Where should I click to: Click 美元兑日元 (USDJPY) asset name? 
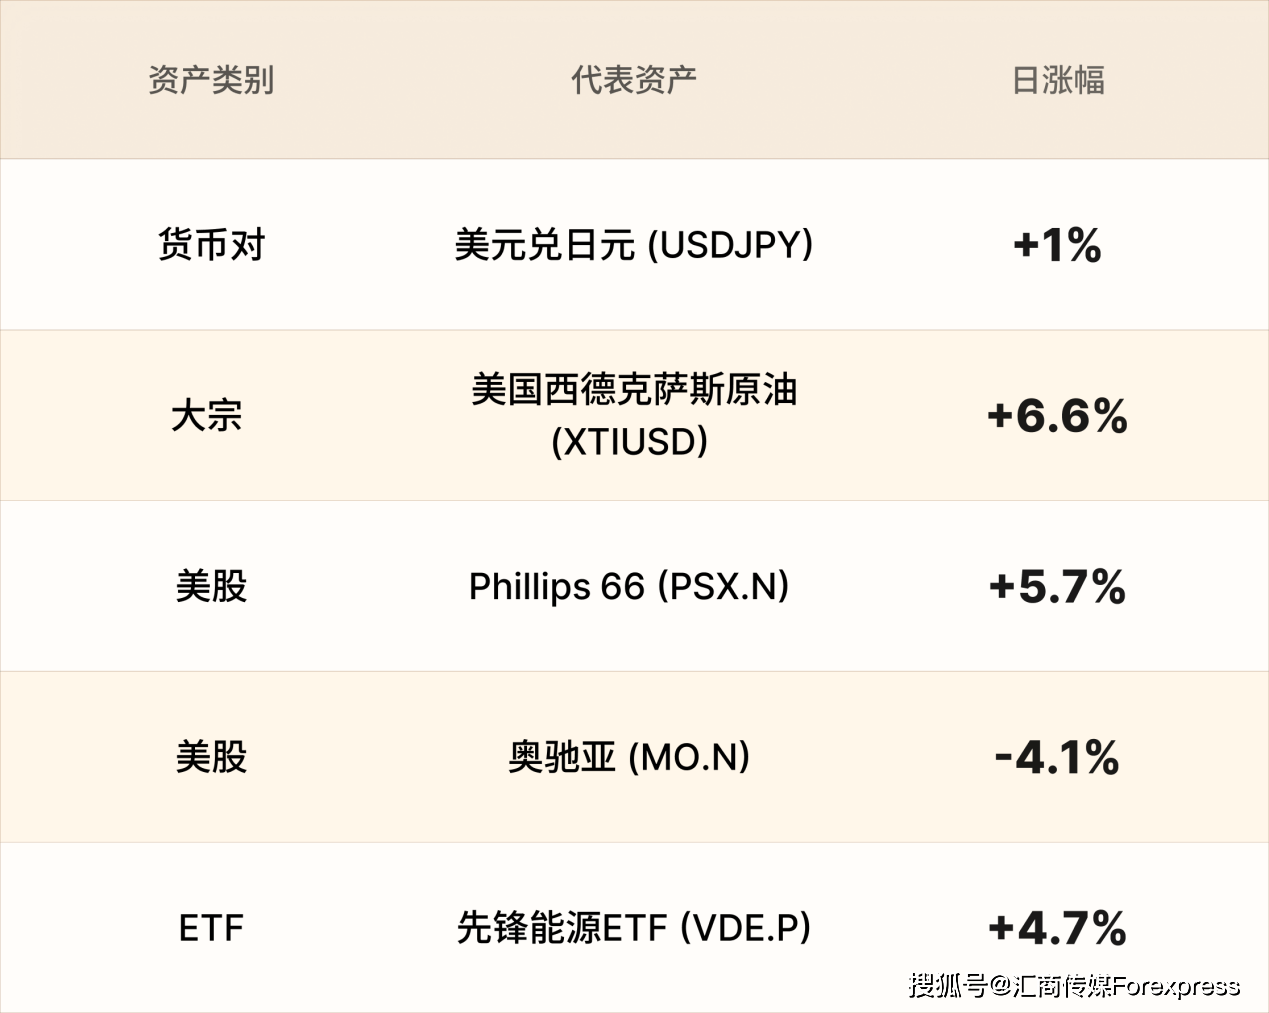pos(634,244)
